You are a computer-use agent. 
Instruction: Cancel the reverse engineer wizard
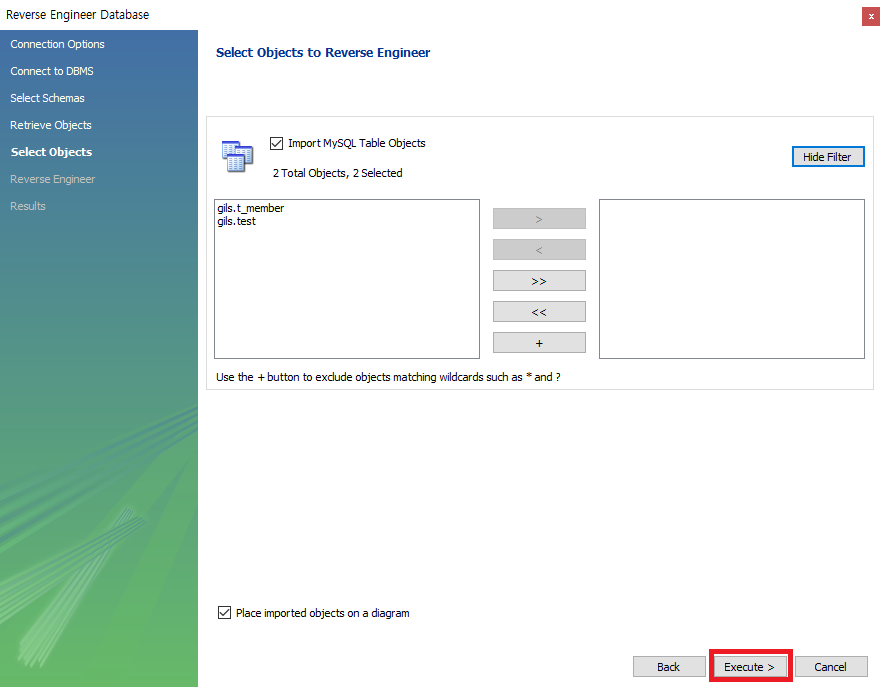click(x=831, y=667)
